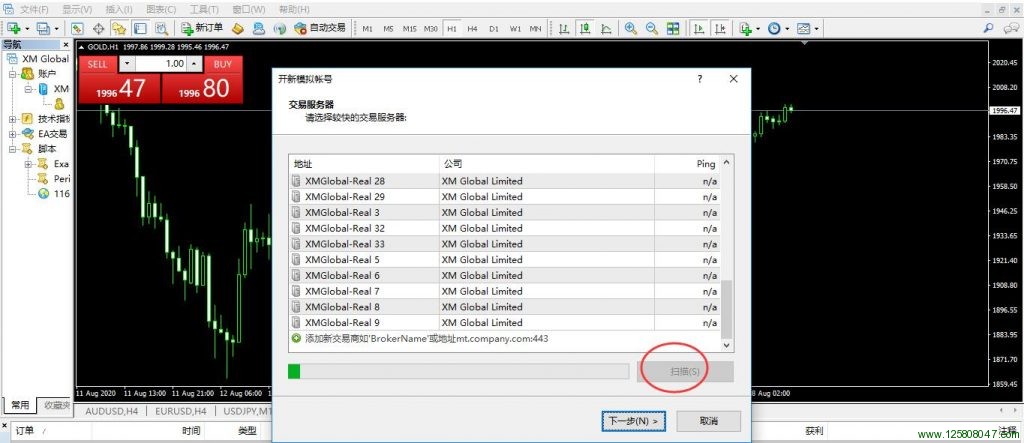Select the W1 timeframe button

(515, 29)
